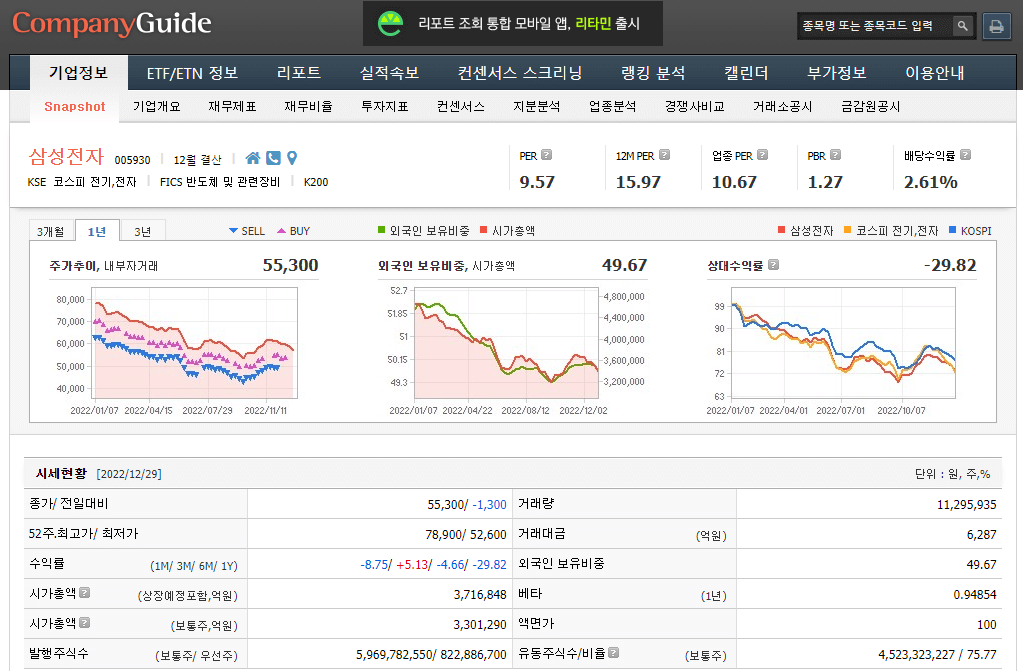Click the 52주 value 78,900/ 52,600

pyautogui.click(x=466, y=535)
